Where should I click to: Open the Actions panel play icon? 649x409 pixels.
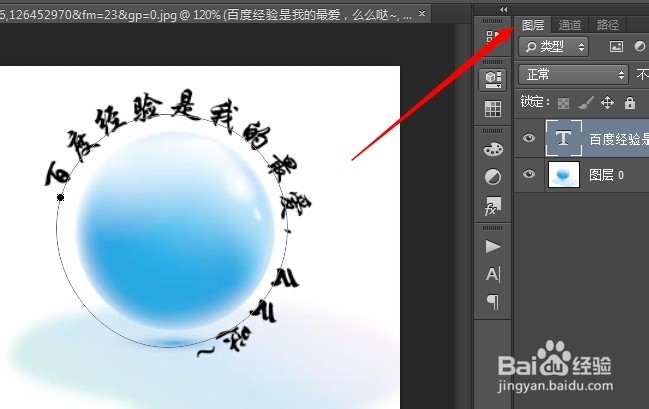(x=493, y=247)
